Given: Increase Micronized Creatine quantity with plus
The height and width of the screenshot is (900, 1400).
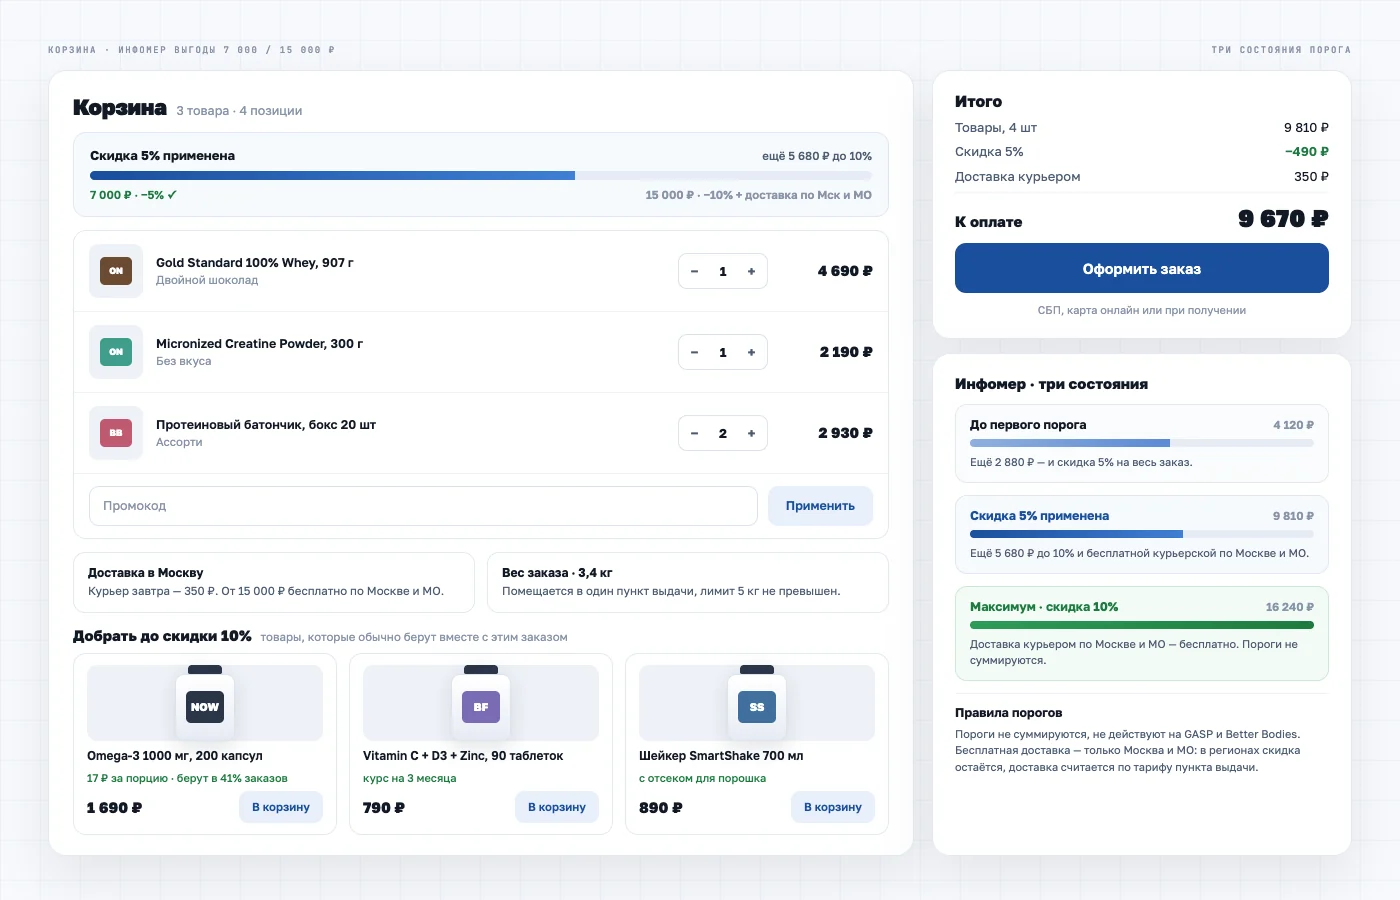Looking at the screenshot, I should [751, 352].
